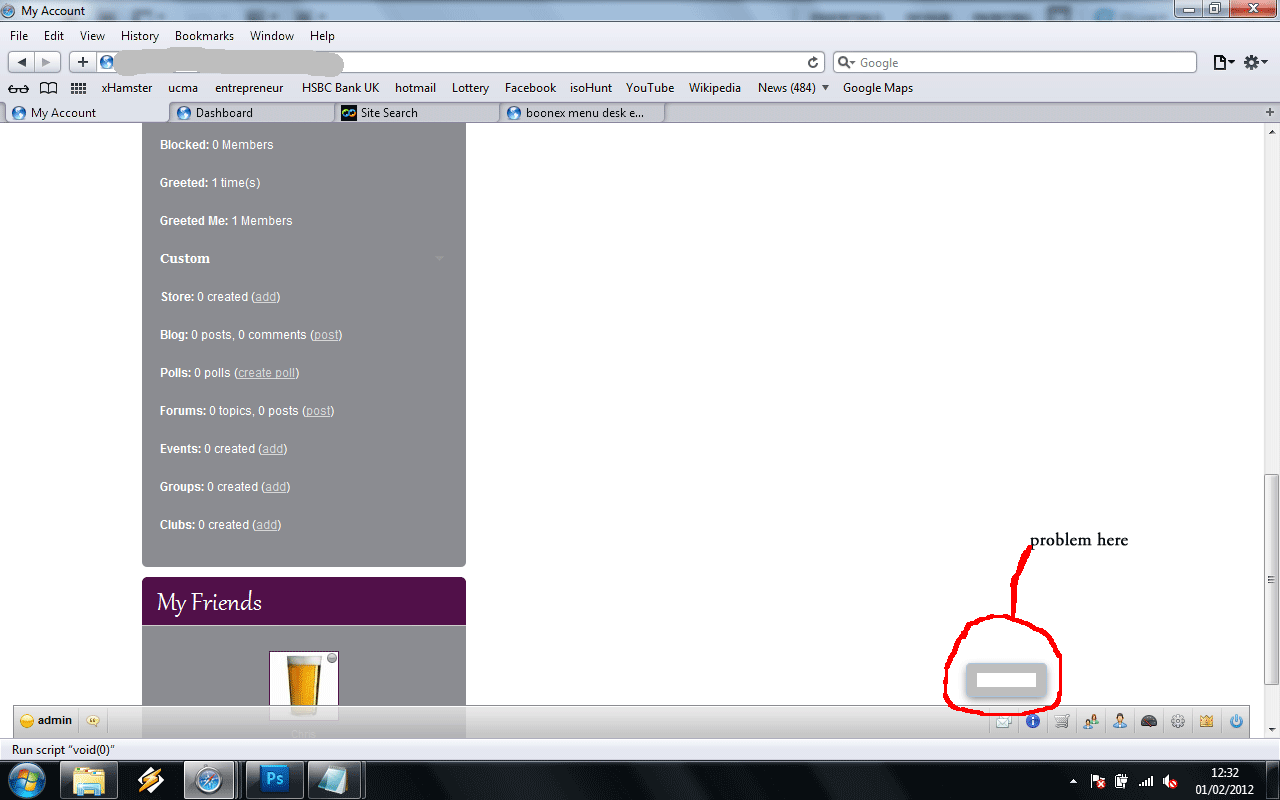The height and width of the screenshot is (800, 1280).
Task: Click the add bookmark plus button
Action: pyautogui.click(x=82, y=62)
